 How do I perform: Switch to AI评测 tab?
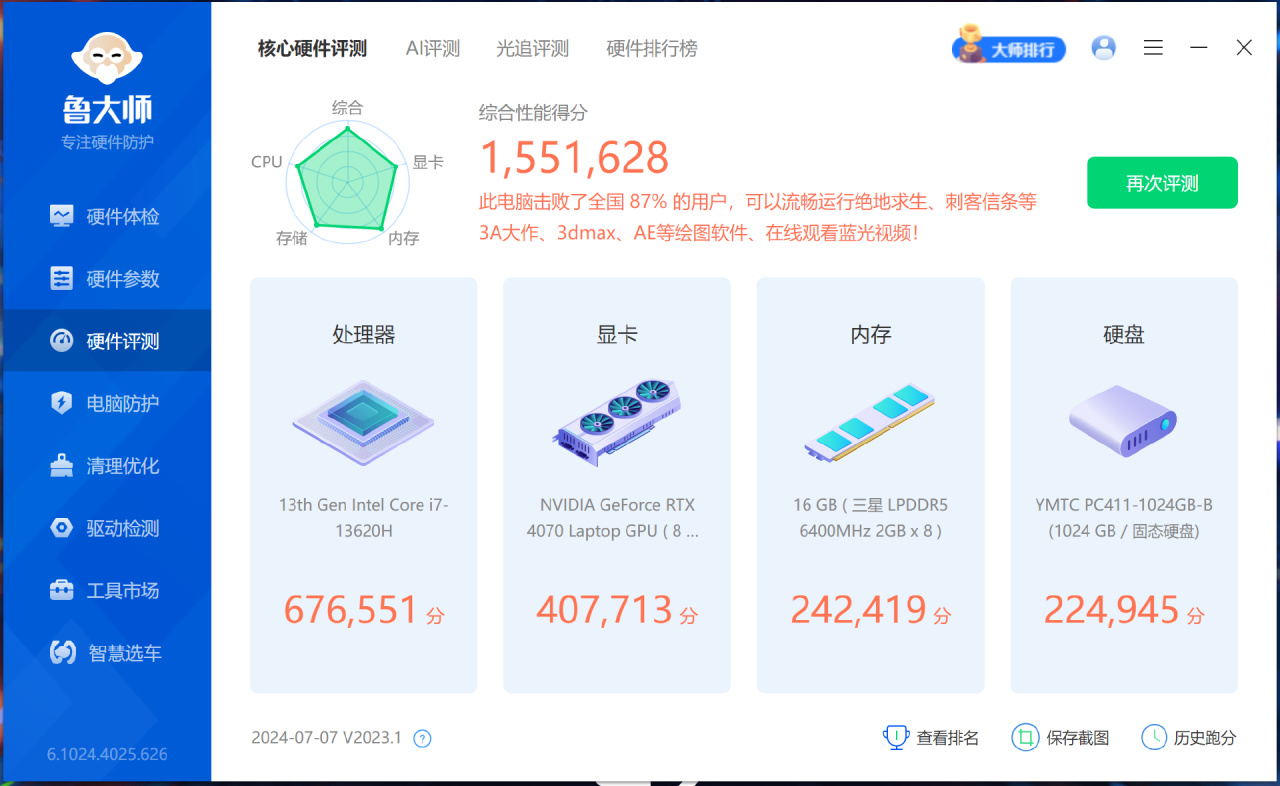433,48
